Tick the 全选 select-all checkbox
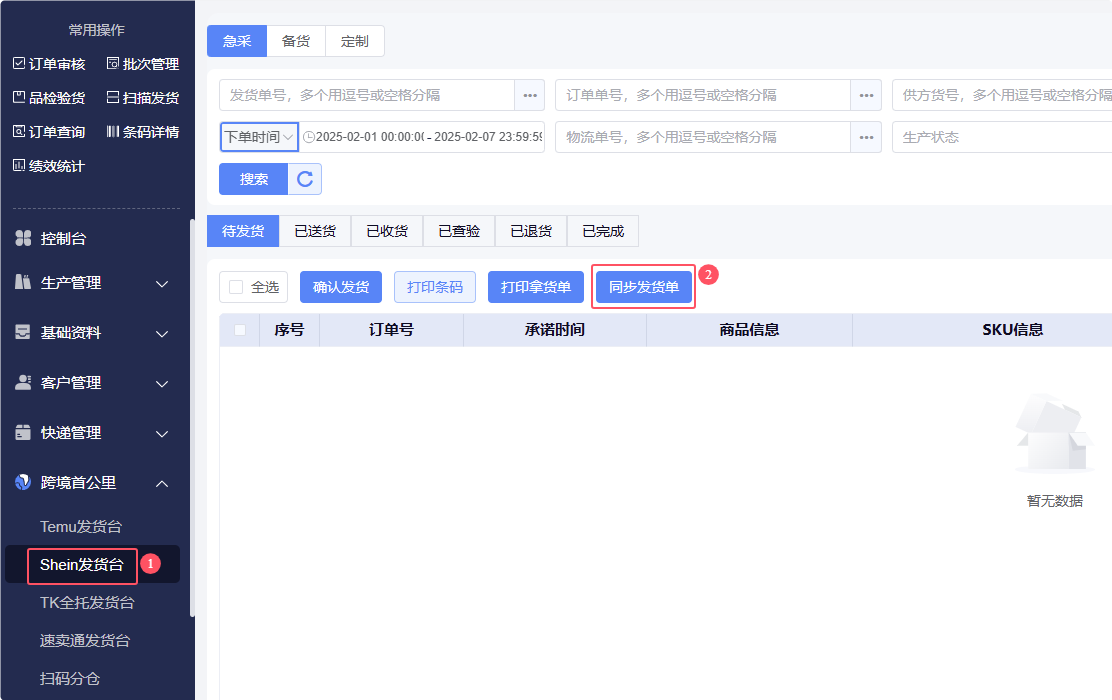1112x700 pixels. [236, 287]
